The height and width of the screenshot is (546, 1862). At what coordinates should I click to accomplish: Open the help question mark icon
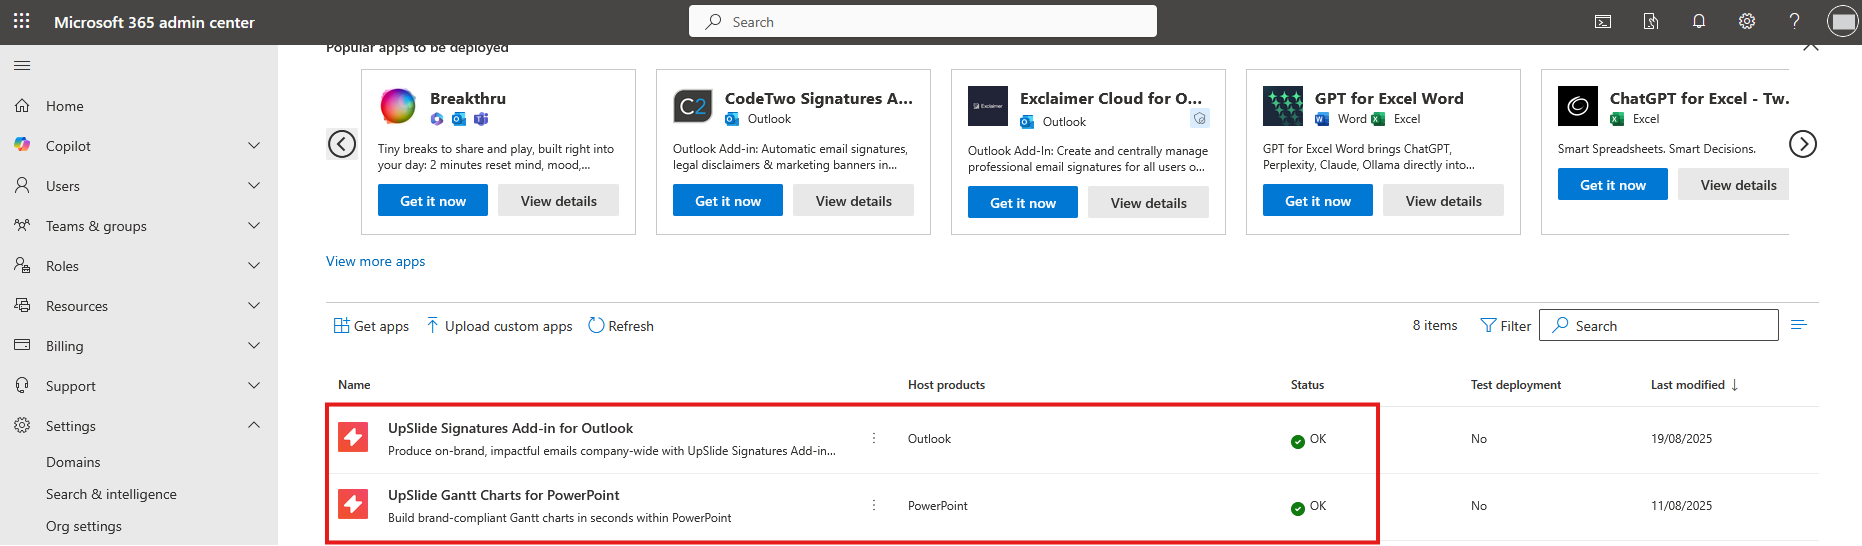pyautogui.click(x=1795, y=21)
